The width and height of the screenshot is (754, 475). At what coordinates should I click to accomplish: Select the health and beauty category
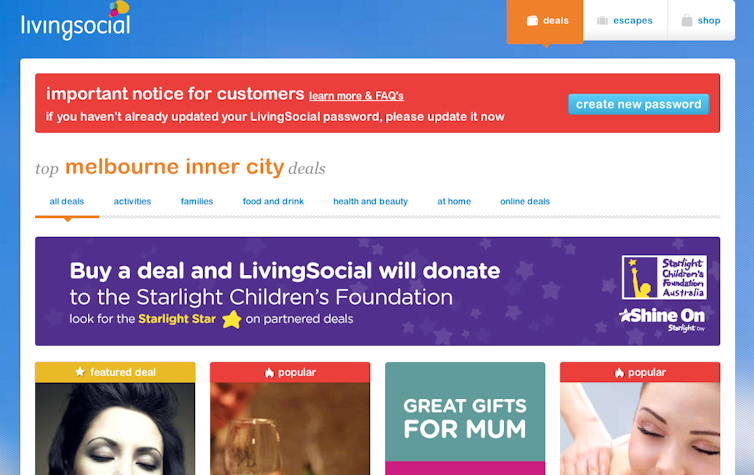point(370,201)
